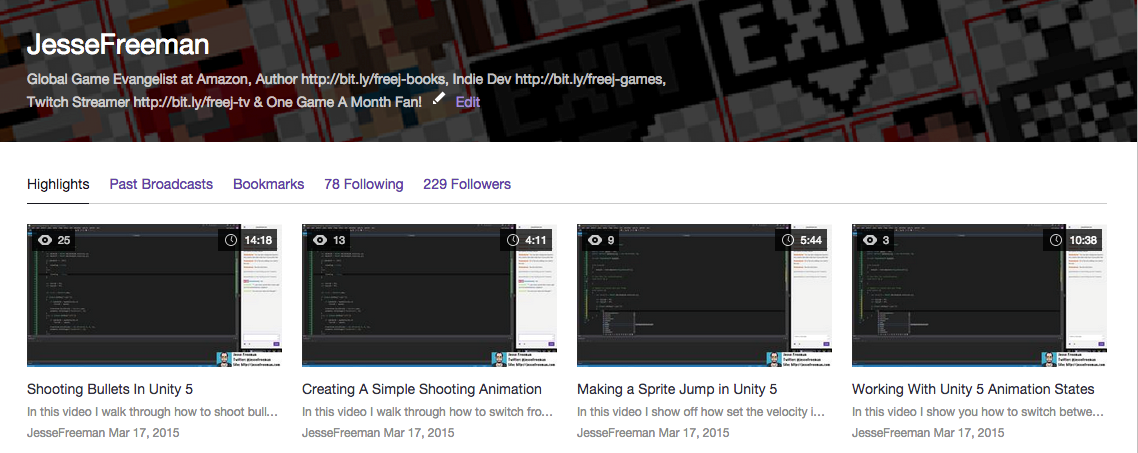The width and height of the screenshot is (1138, 453).
Task: Click the clock icon next to 10:38
Action: pyautogui.click(x=1057, y=240)
